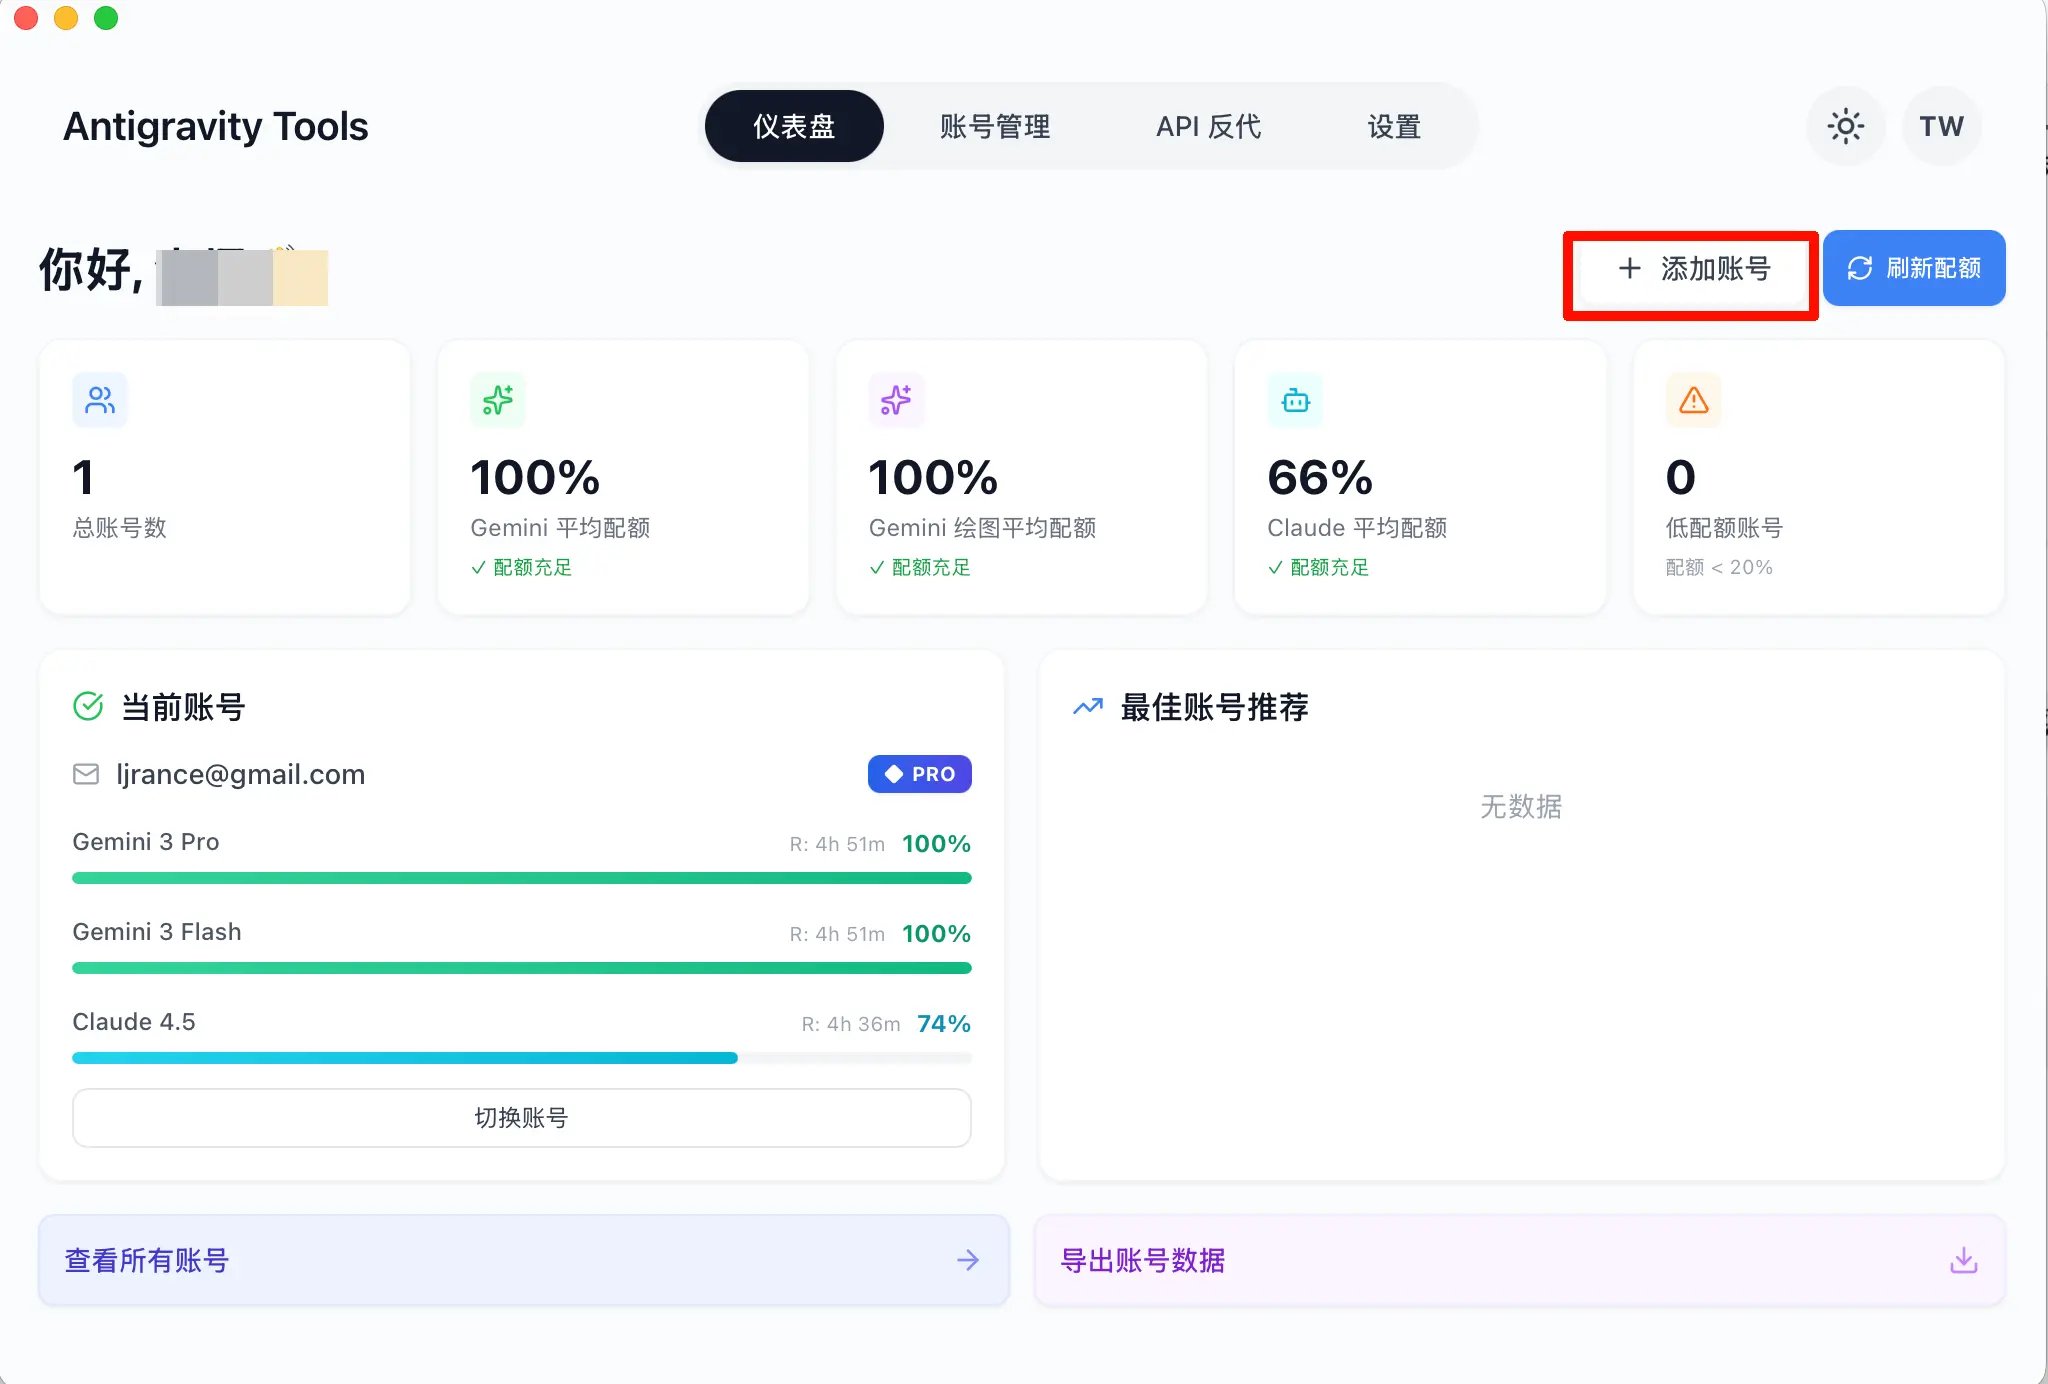Click the trending arrow icon by best account recommendation

pyautogui.click(x=1087, y=706)
